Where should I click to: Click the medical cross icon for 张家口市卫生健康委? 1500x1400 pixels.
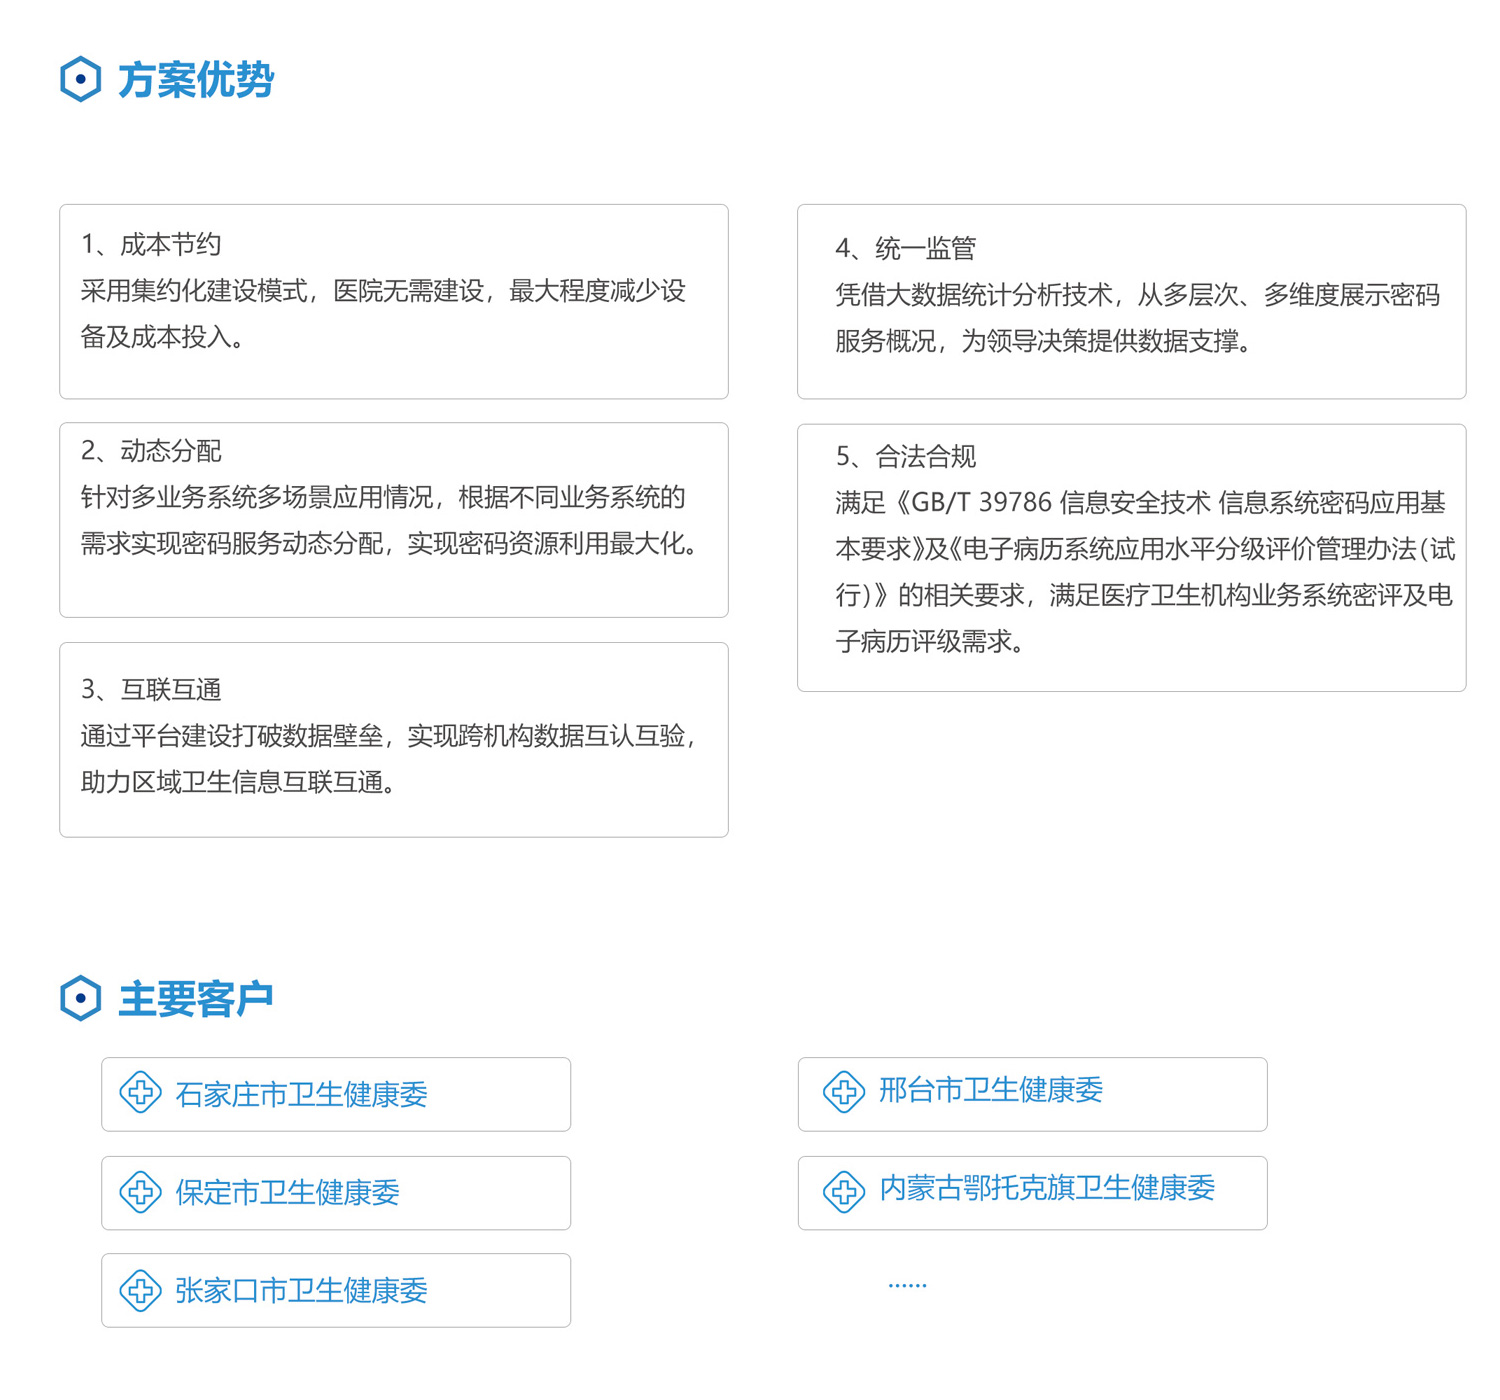pos(141,1290)
